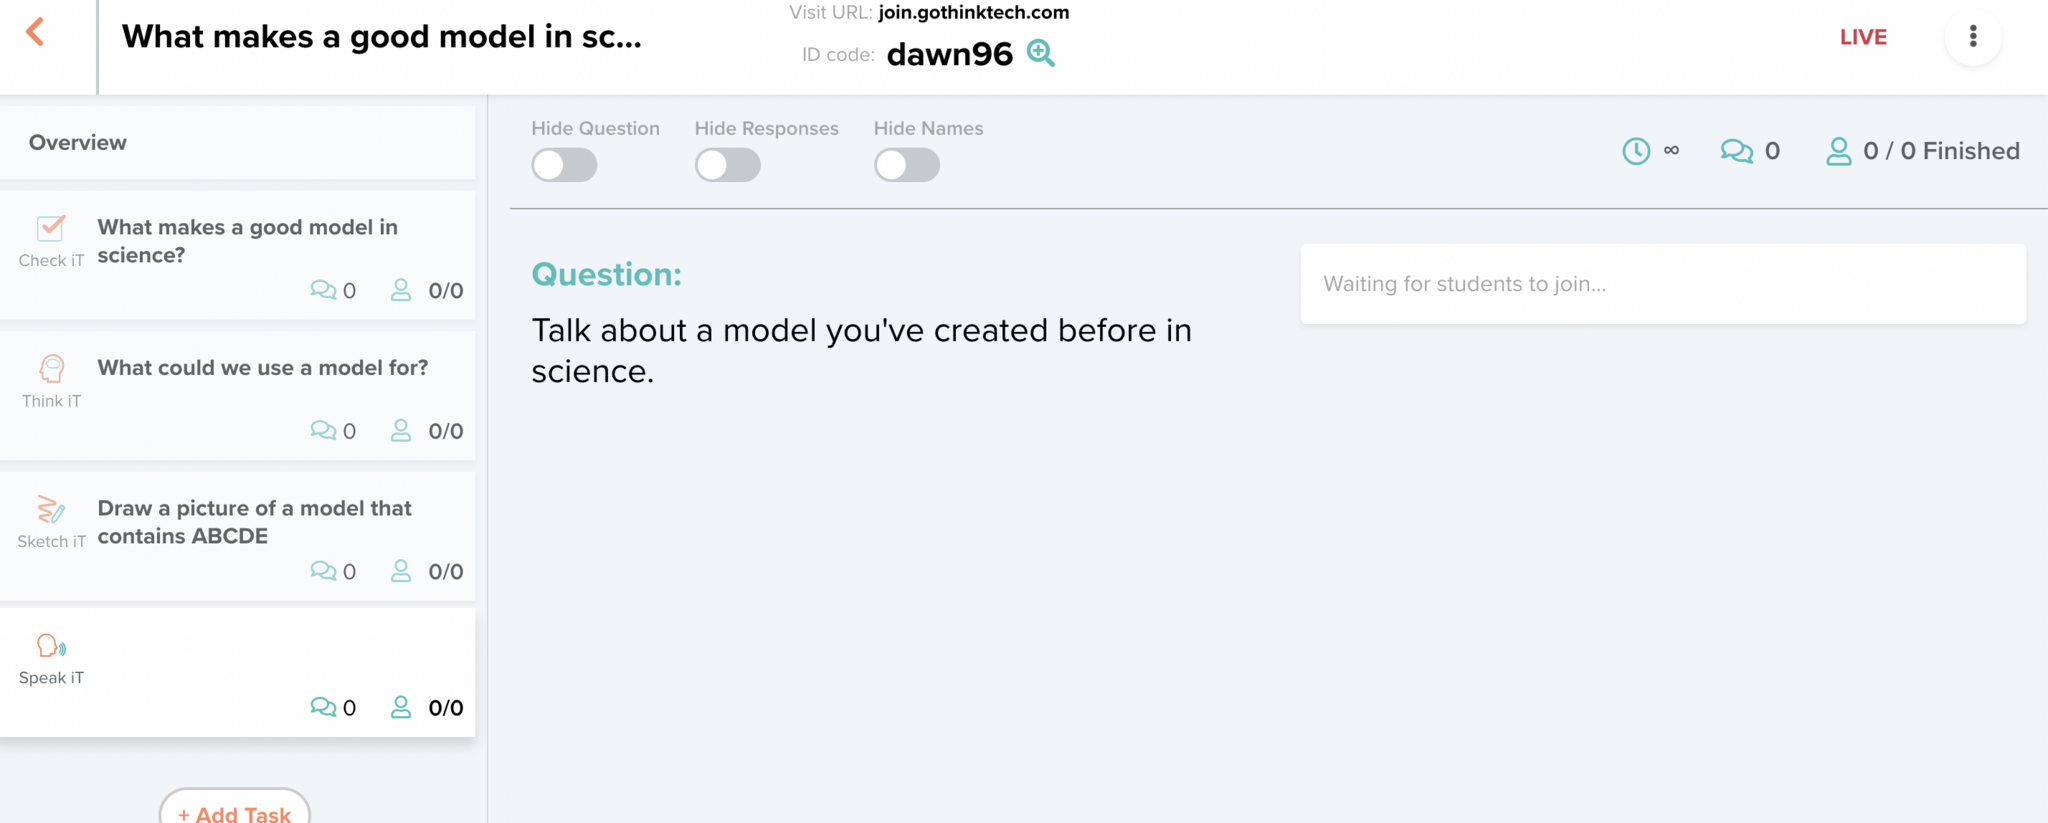This screenshot has height=823, width=2048.
Task: Click the Think iT head icon
Action: 51,369
